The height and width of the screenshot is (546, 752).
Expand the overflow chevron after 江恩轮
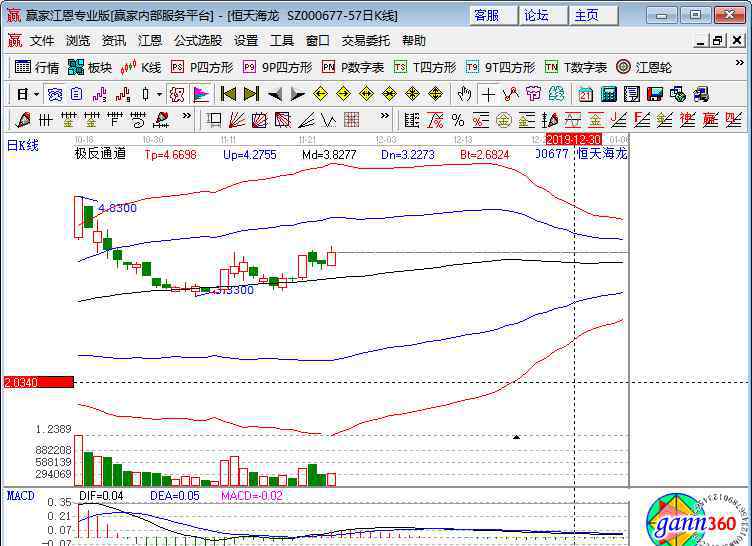pos(740,63)
